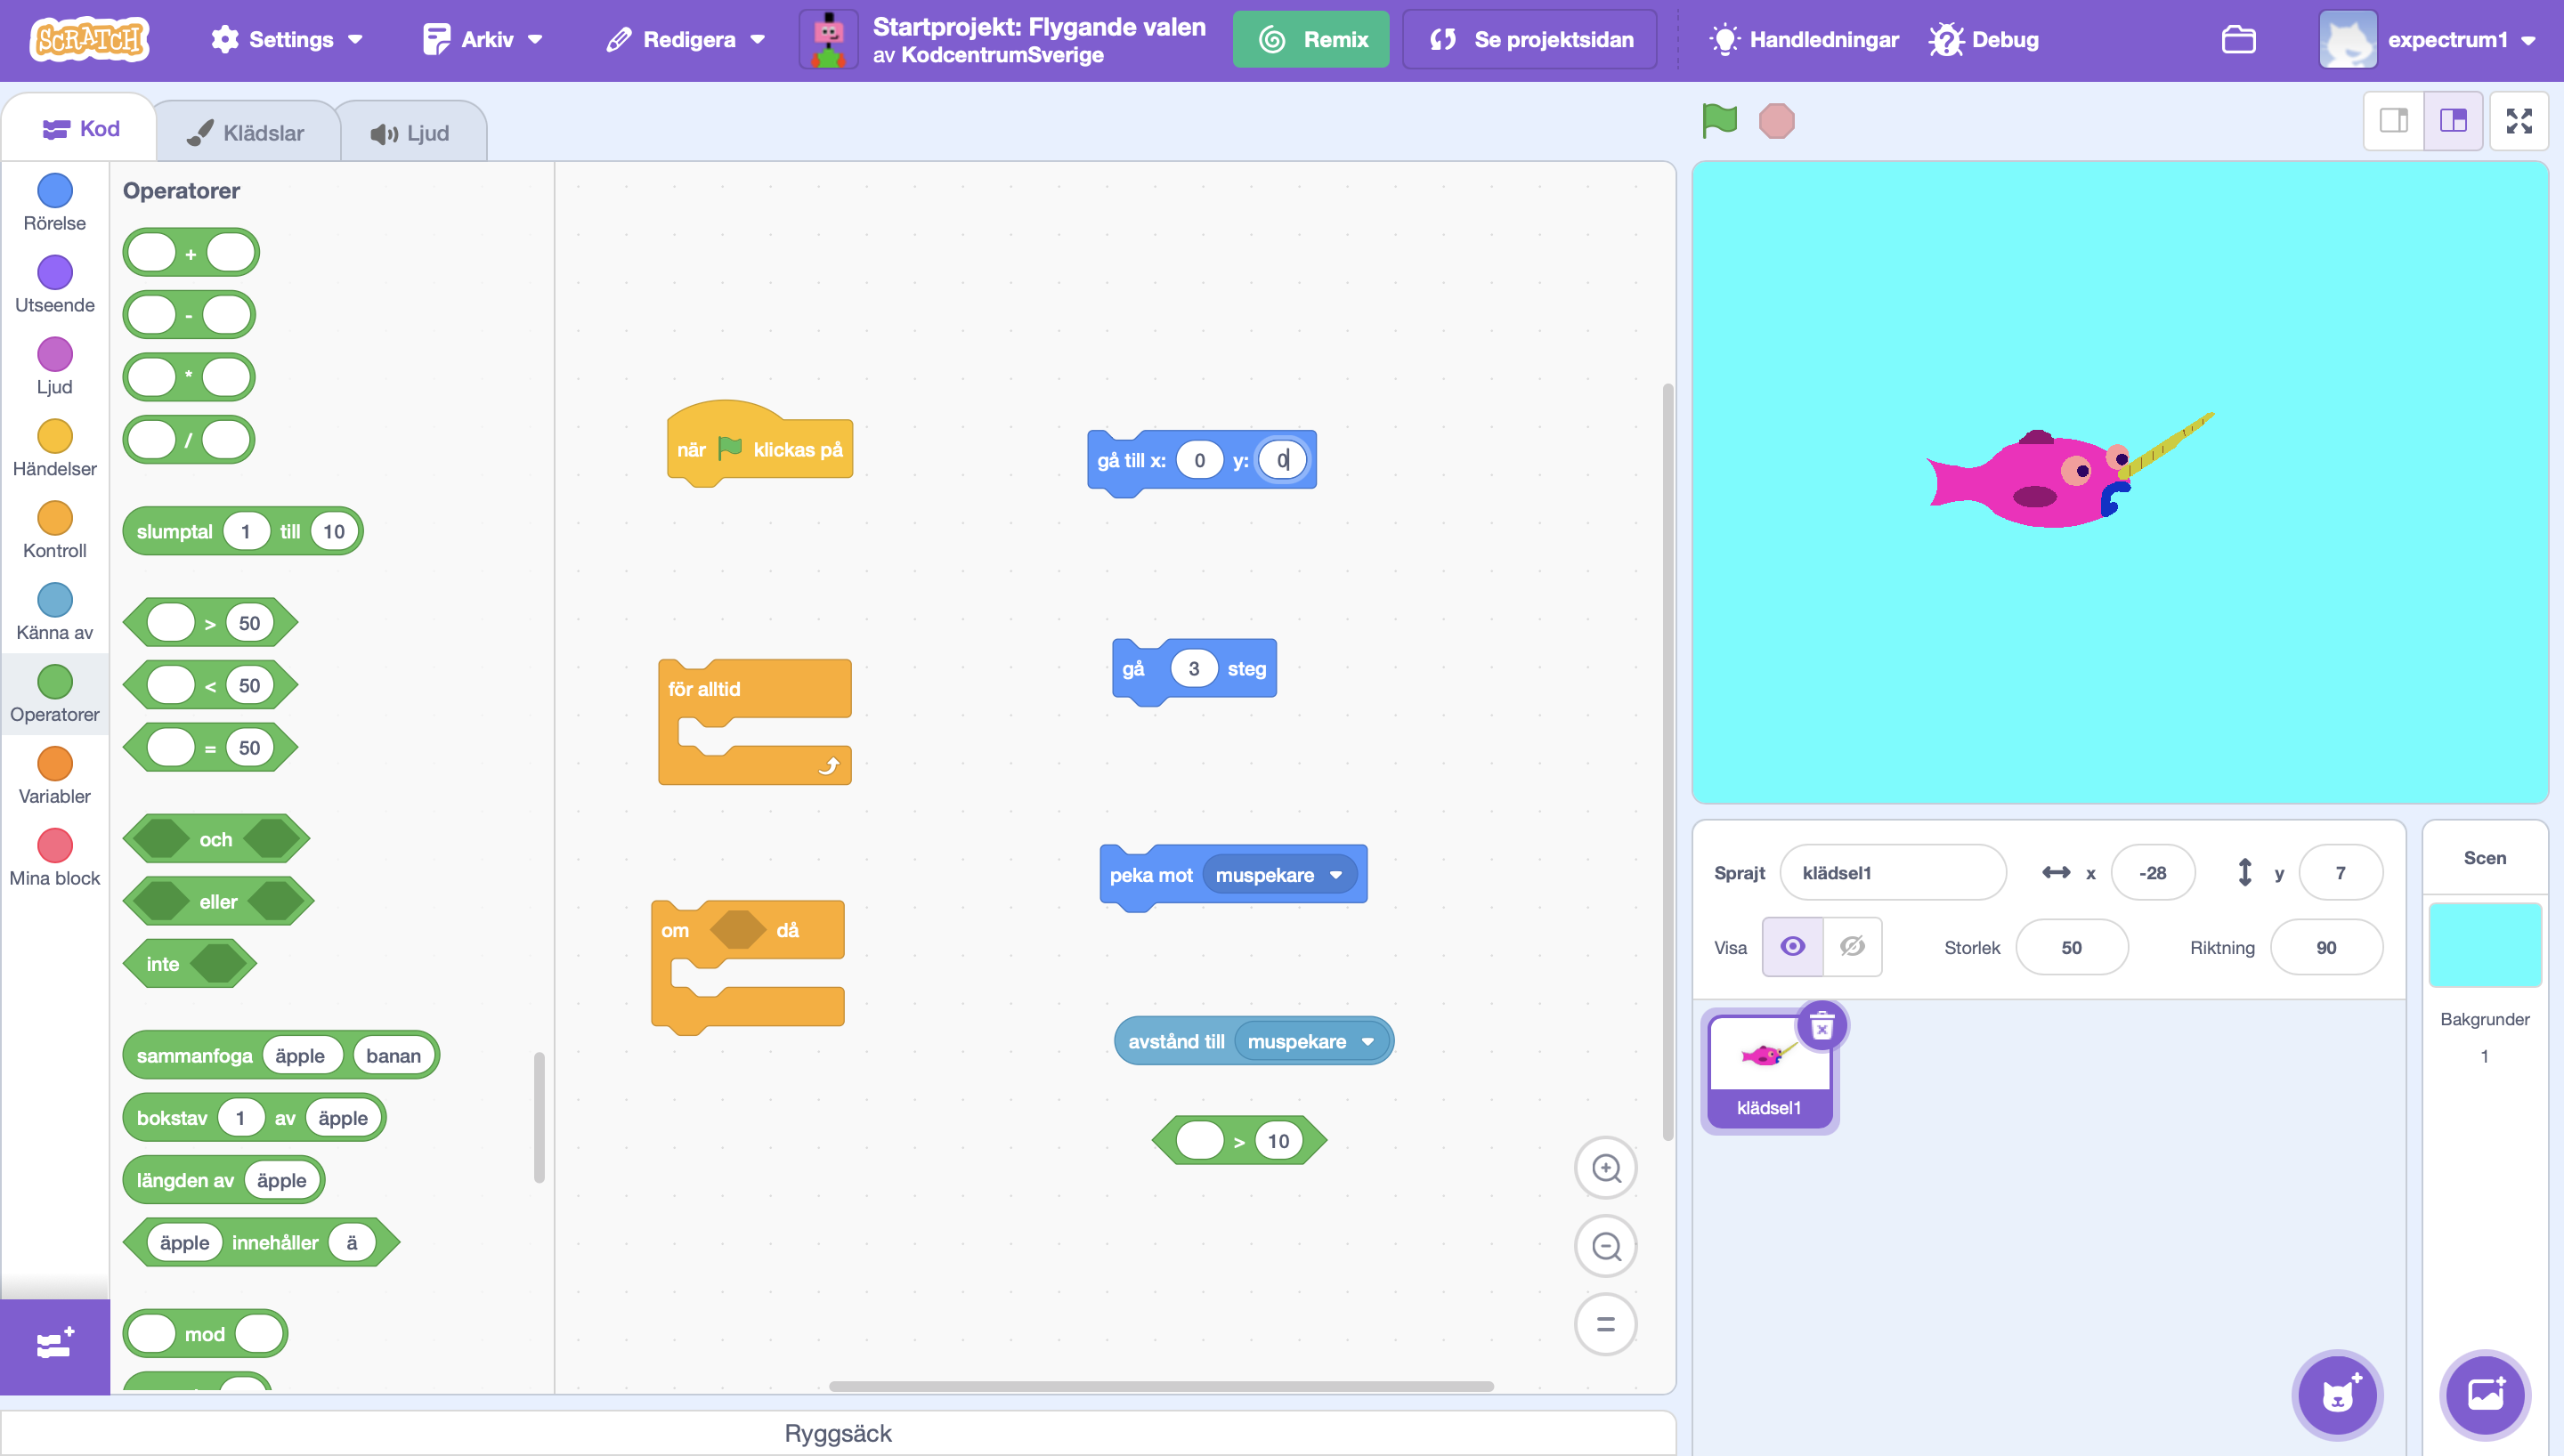Screen dimensions: 2564x1456
Task: Switch to small stage layout
Action: click(x=2393, y=121)
